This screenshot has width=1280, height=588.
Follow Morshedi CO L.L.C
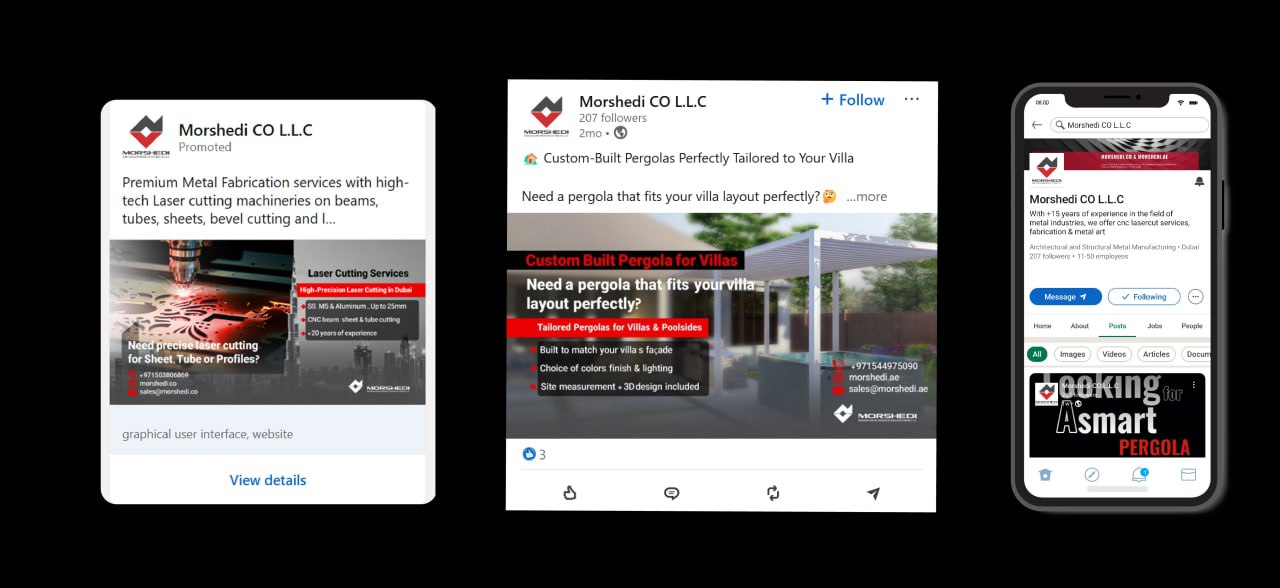coord(853,100)
